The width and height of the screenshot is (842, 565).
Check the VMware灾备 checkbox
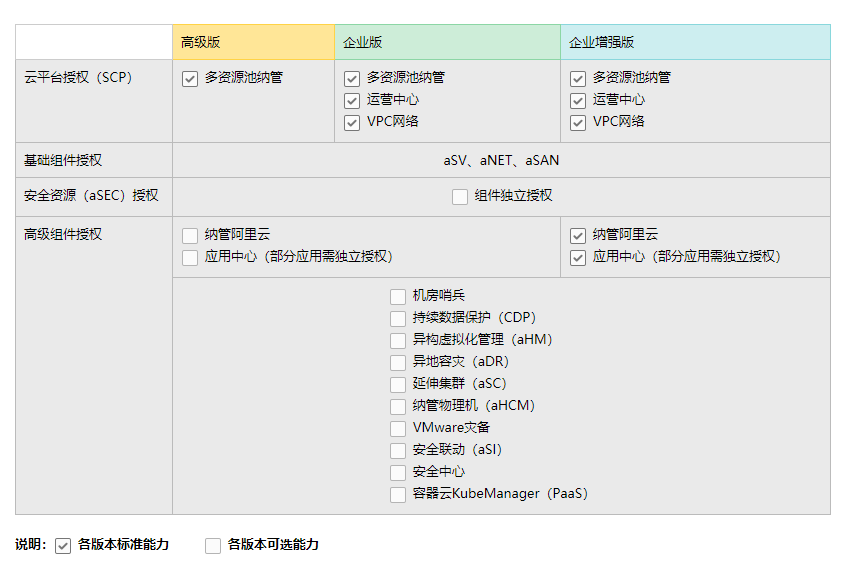398,429
